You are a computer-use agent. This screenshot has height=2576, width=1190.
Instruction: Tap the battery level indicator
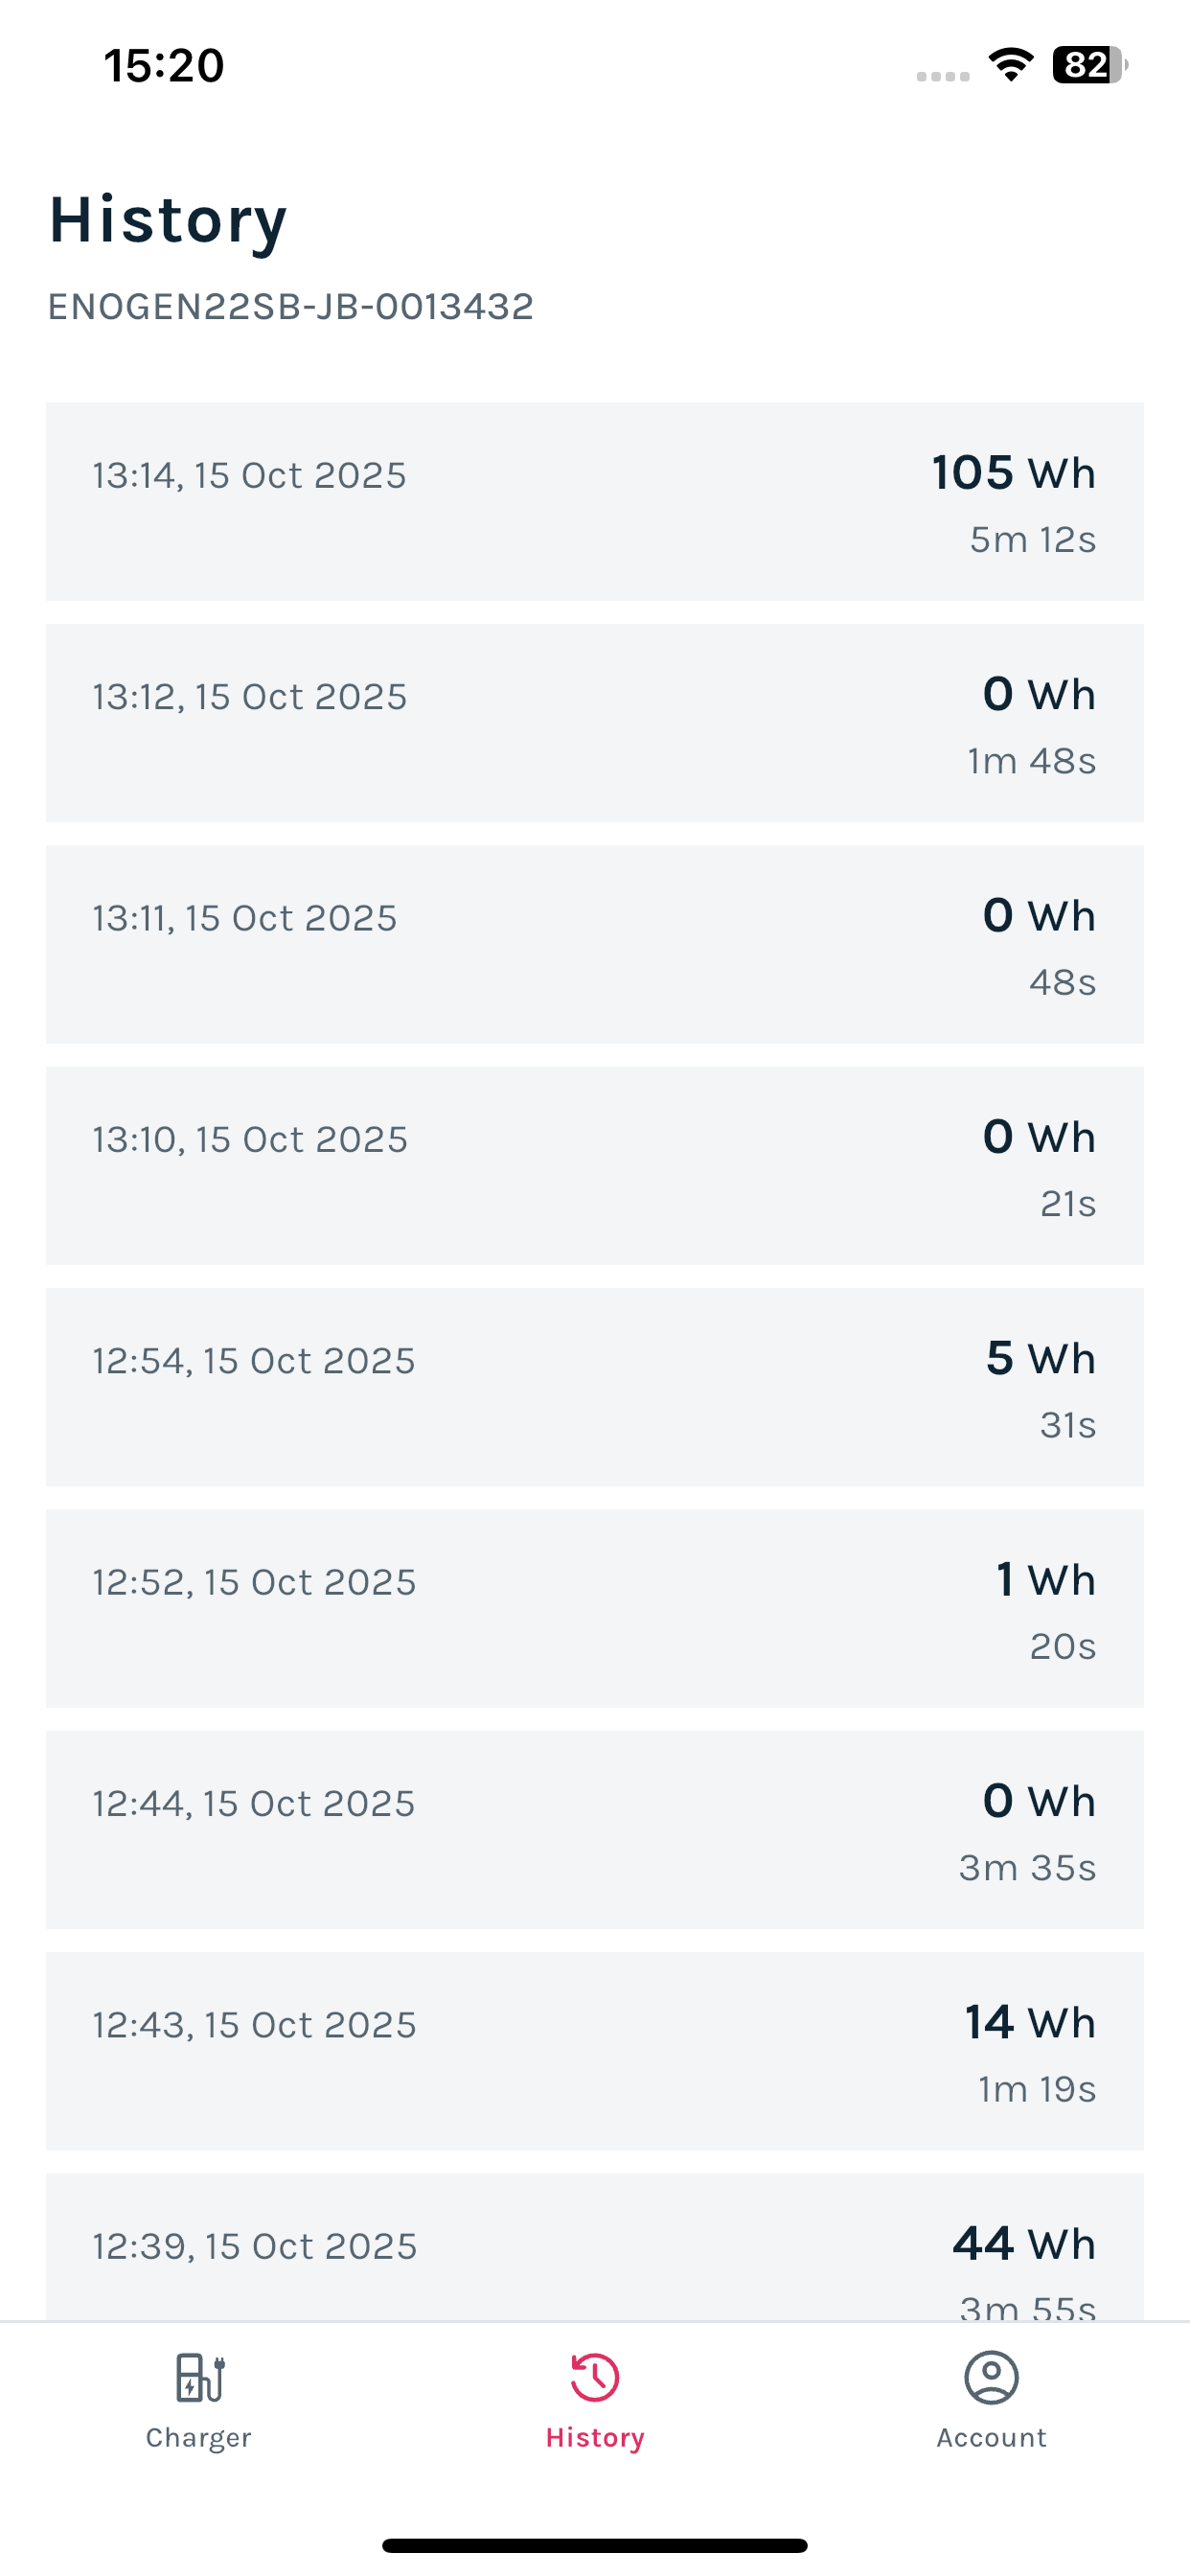coord(1090,65)
